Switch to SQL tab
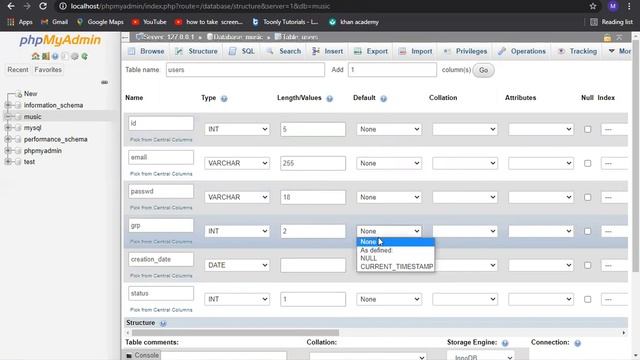640x360 pixels. click(x=242, y=51)
